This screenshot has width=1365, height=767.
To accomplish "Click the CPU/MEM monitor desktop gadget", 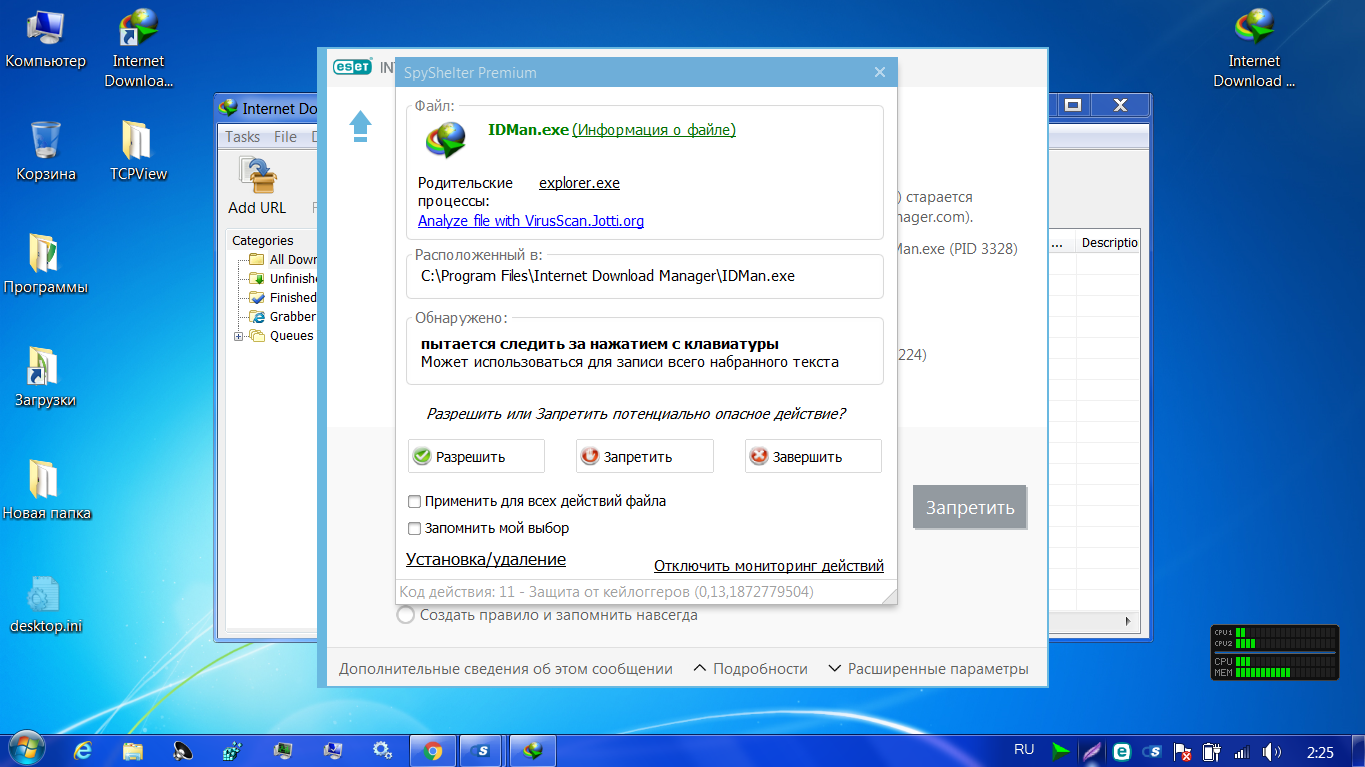I will (1274, 653).
